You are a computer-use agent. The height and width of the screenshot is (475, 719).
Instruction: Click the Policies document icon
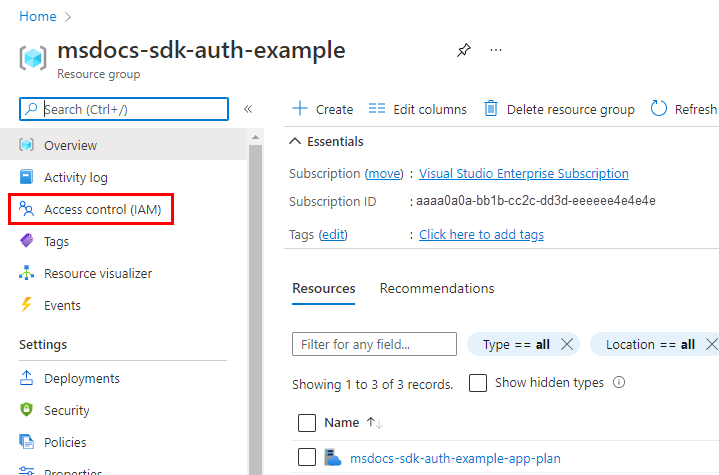[x=27, y=442]
